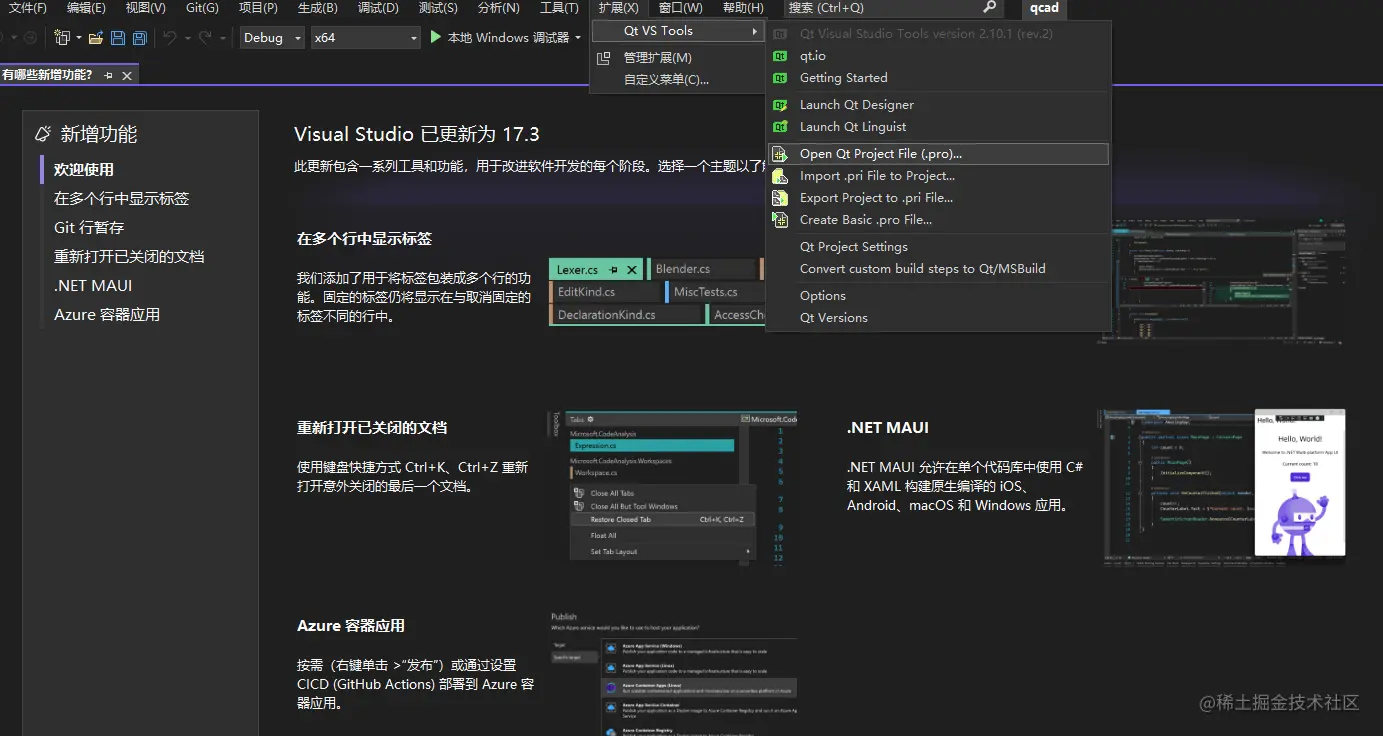Click the qt.io entry with Qt logo
Viewport: 1383px width, 736px height.
pyautogui.click(x=938, y=56)
